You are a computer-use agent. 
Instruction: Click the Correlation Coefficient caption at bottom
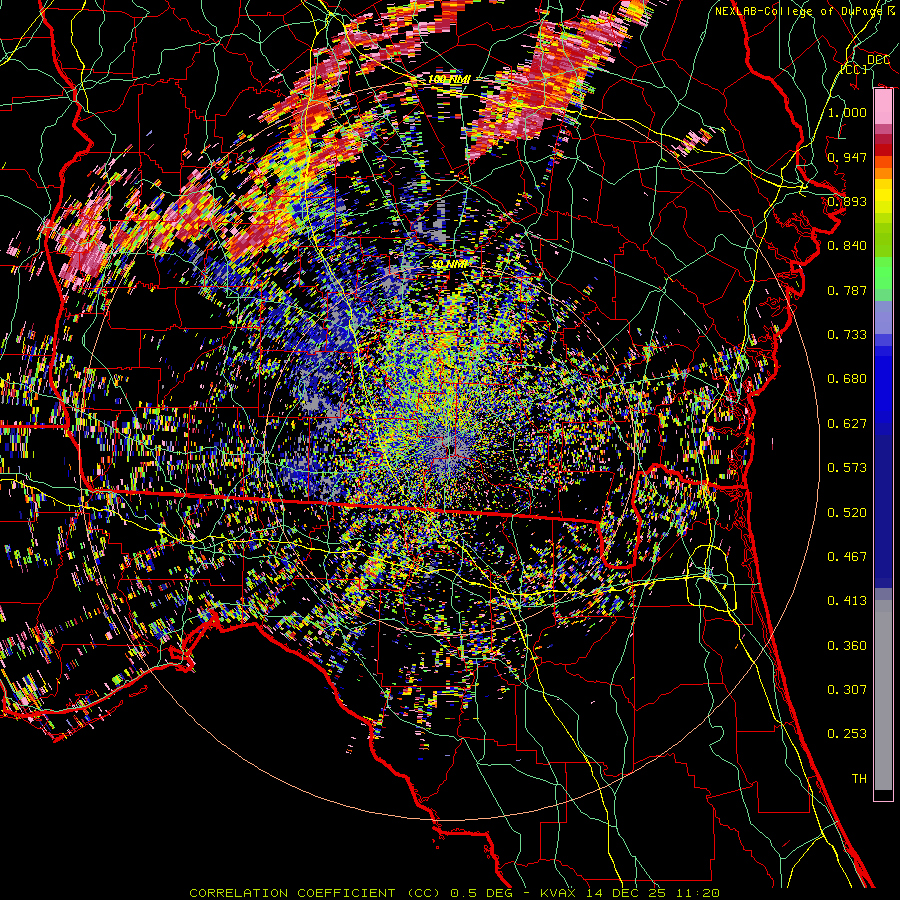pos(455,893)
